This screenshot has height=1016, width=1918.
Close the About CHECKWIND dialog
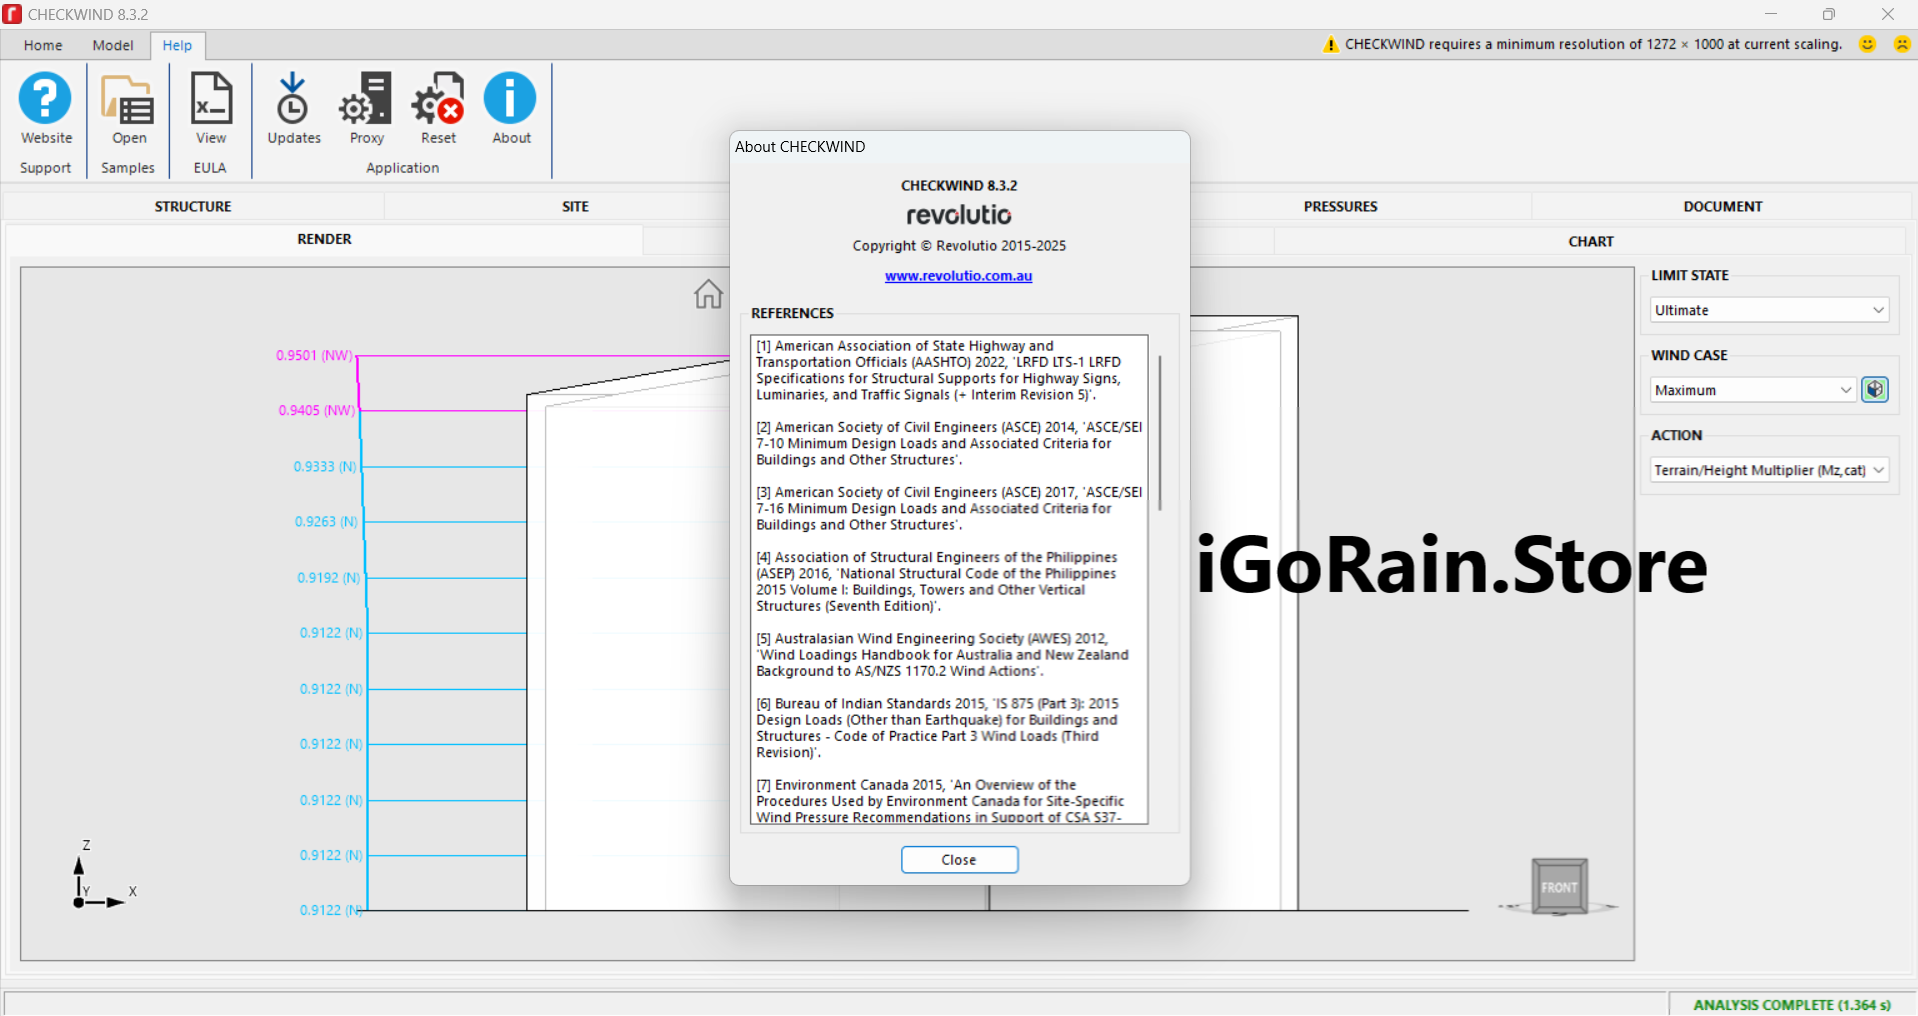point(959,860)
